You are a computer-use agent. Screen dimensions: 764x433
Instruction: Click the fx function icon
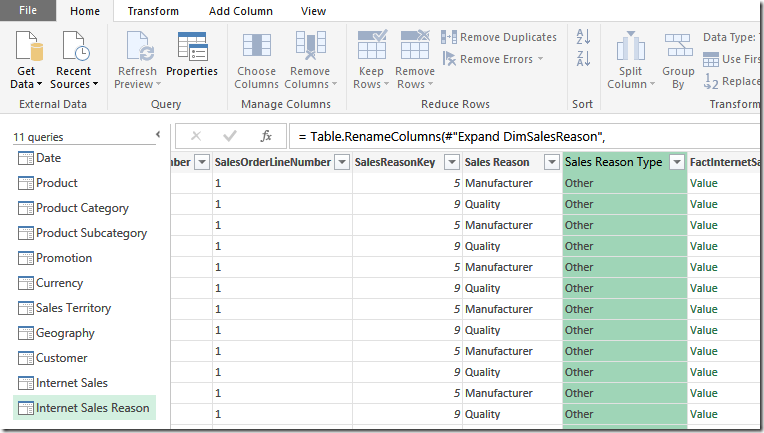click(266, 136)
